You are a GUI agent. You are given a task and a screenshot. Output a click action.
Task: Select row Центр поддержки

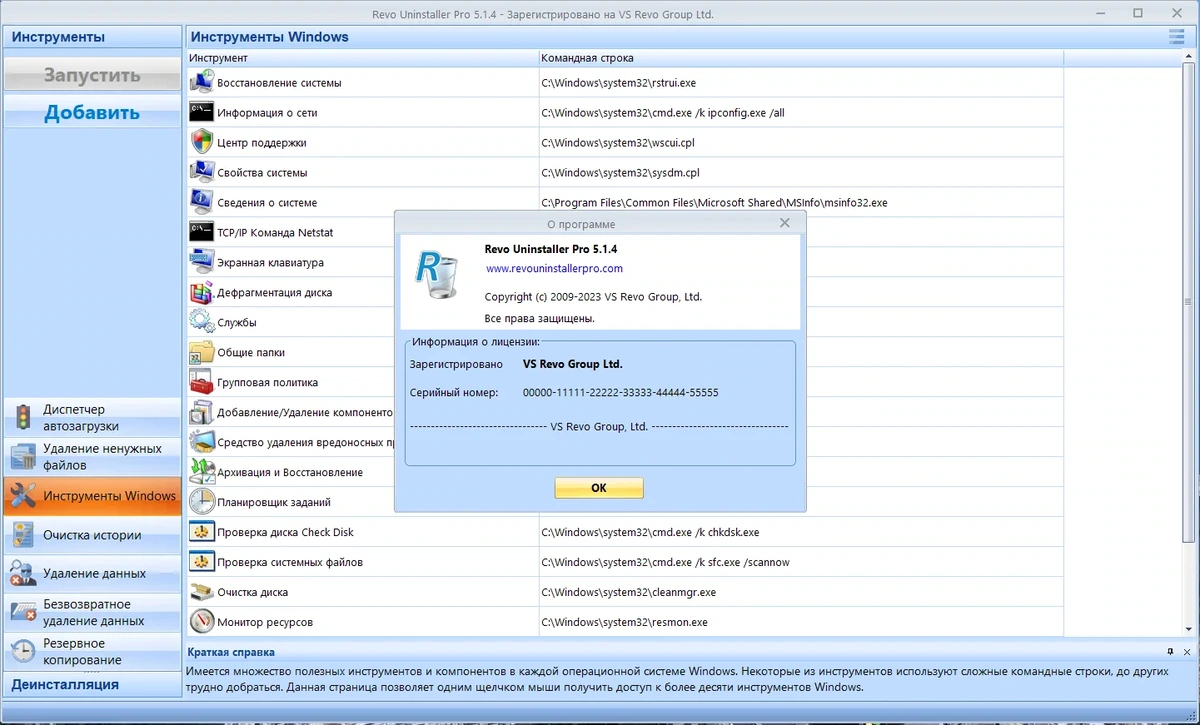[625, 142]
